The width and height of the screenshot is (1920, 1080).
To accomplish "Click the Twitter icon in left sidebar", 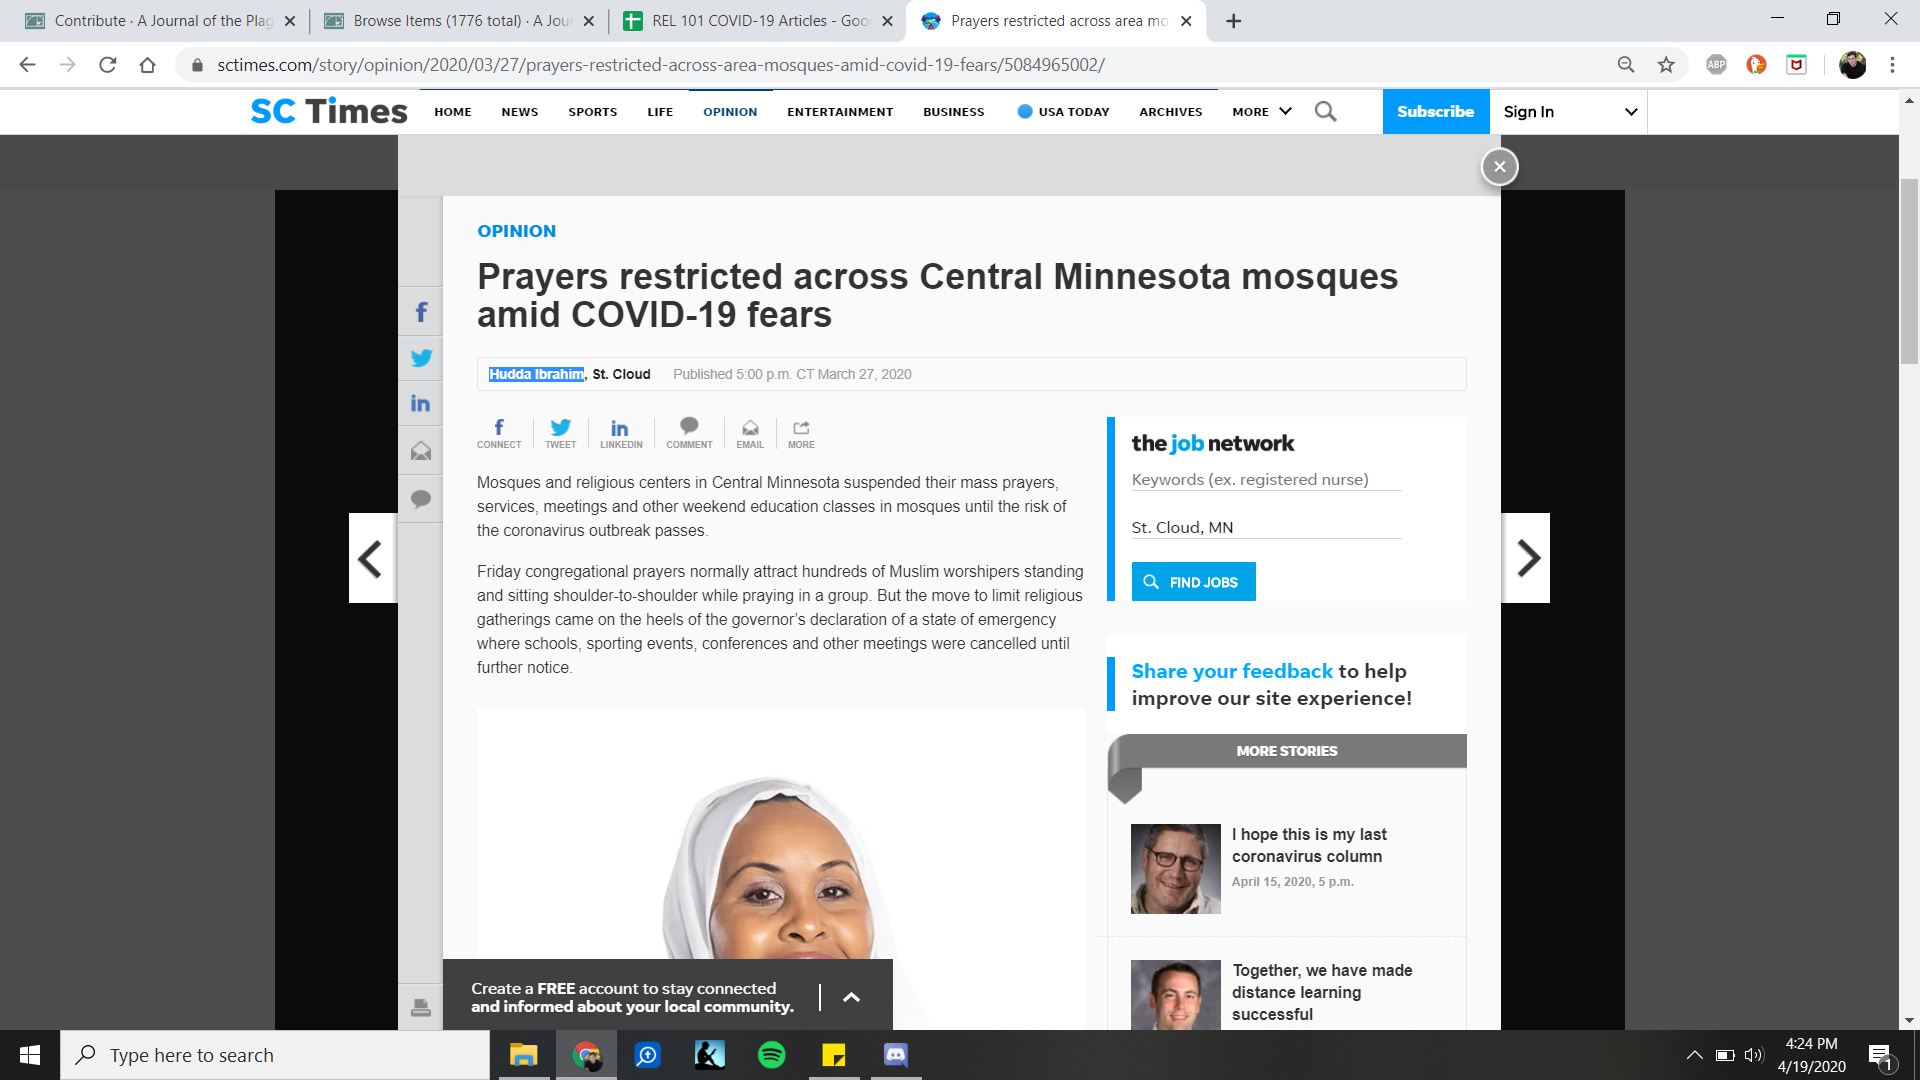I will [421, 358].
